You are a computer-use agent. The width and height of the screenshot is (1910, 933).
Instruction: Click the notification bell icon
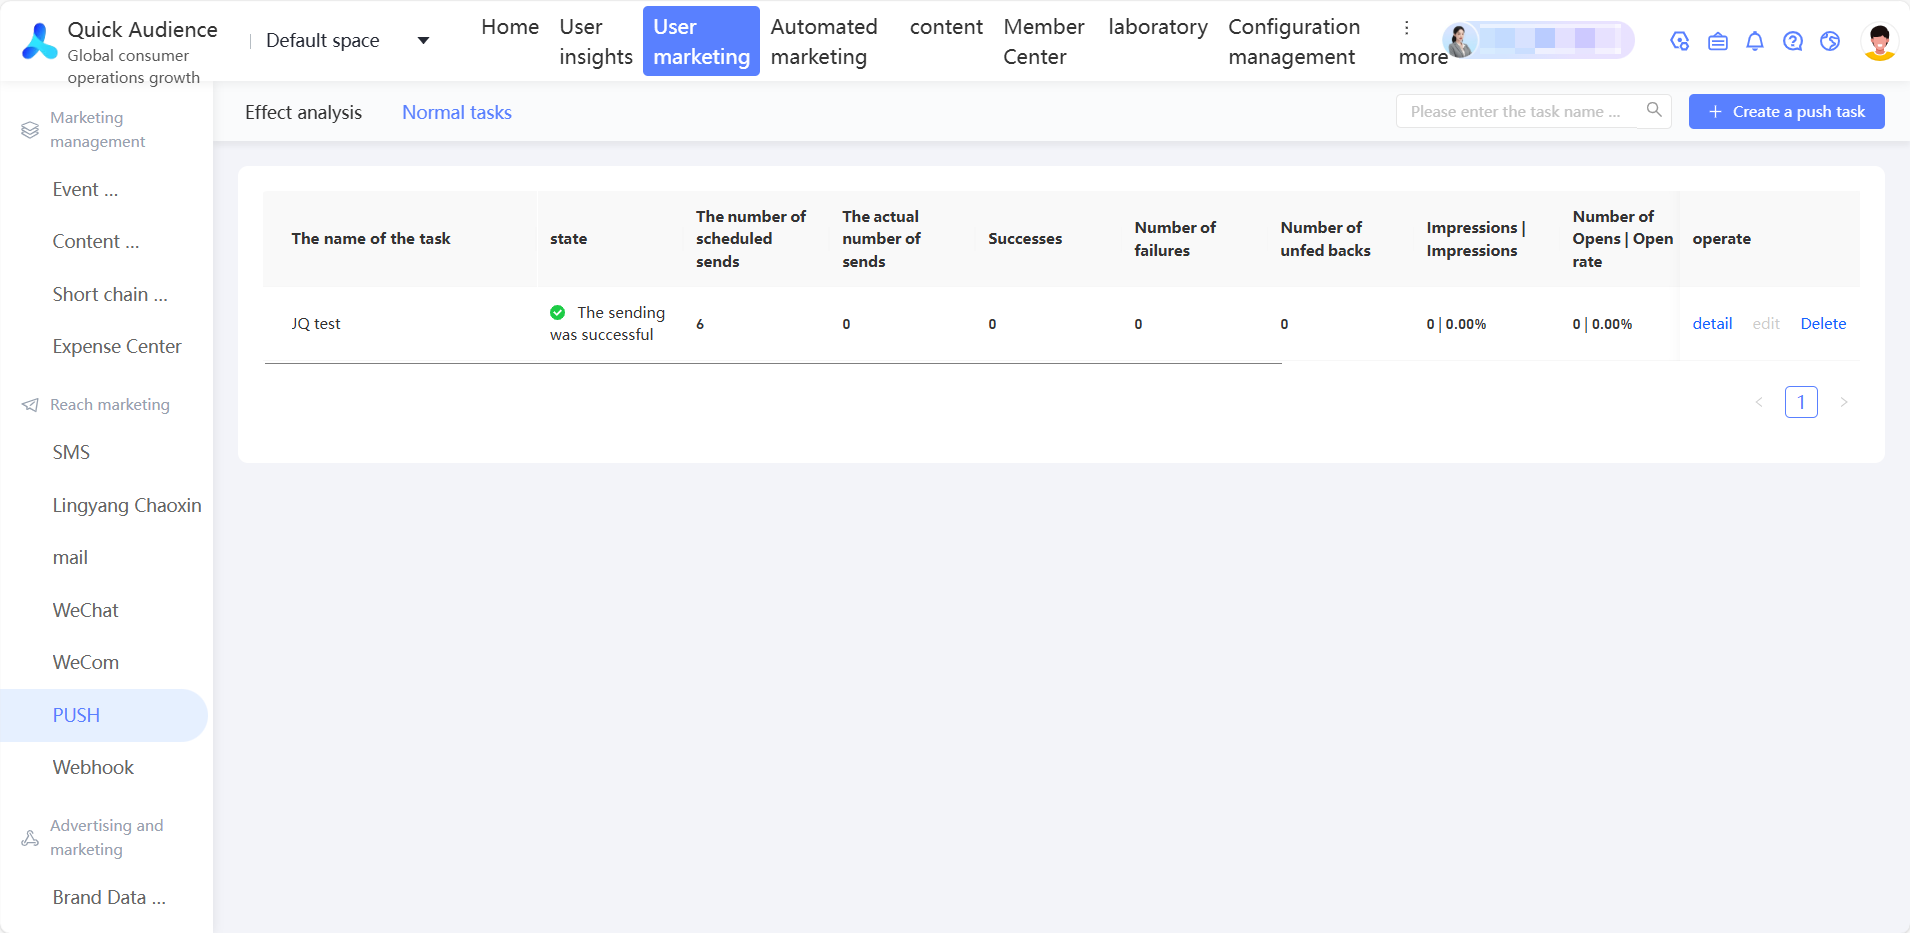(x=1755, y=41)
